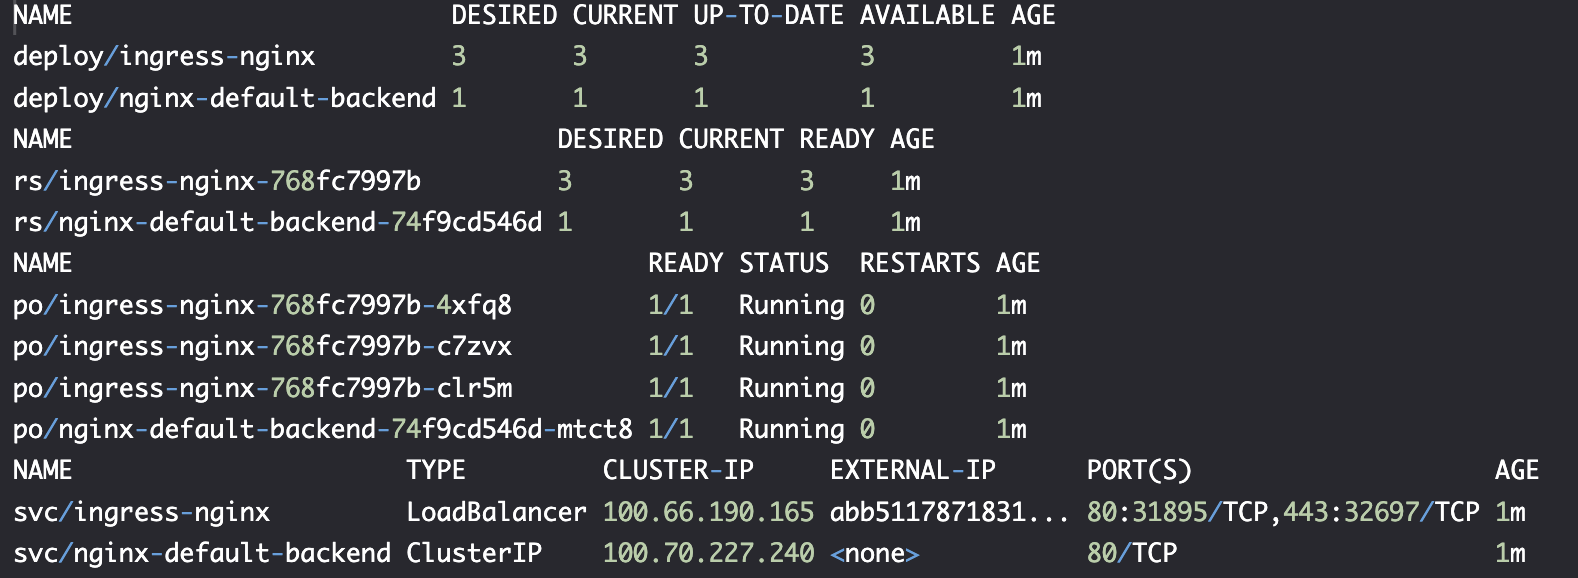Click the RESTARTS column header
Screen dimensions: 1578x578
(920, 263)
